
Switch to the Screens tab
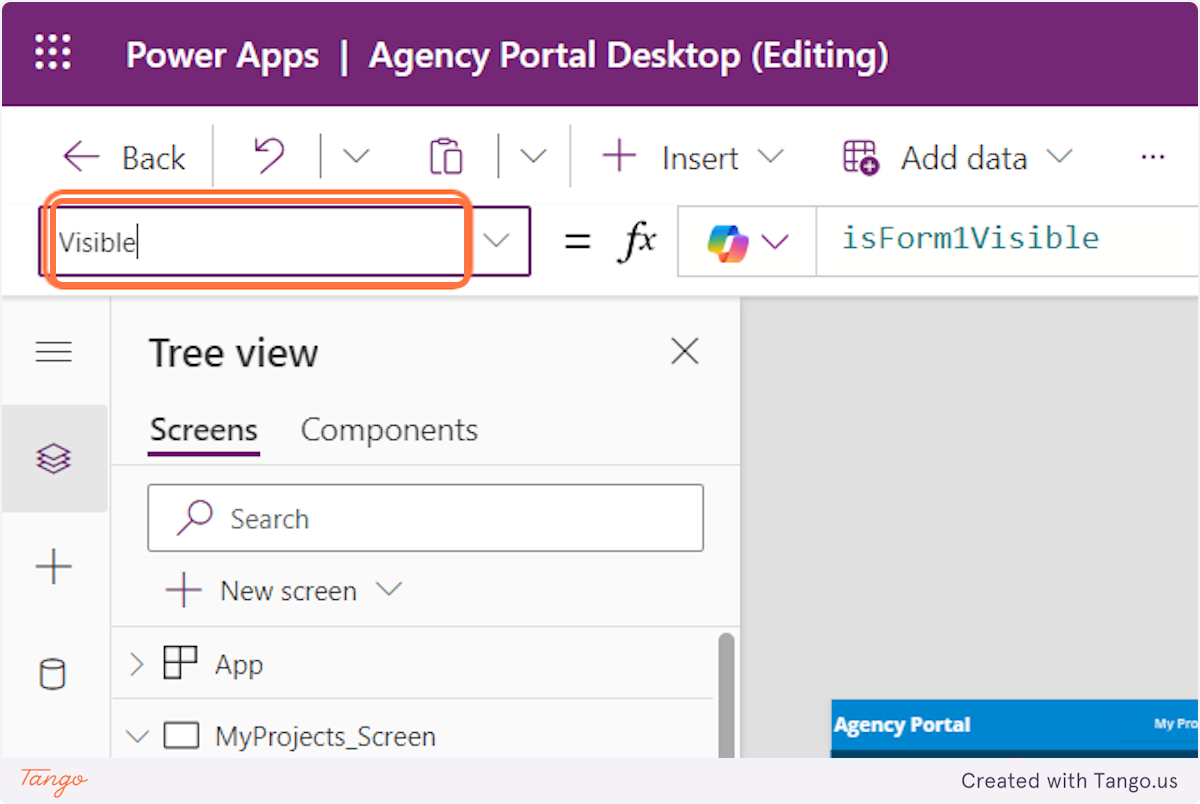tap(204, 430)
